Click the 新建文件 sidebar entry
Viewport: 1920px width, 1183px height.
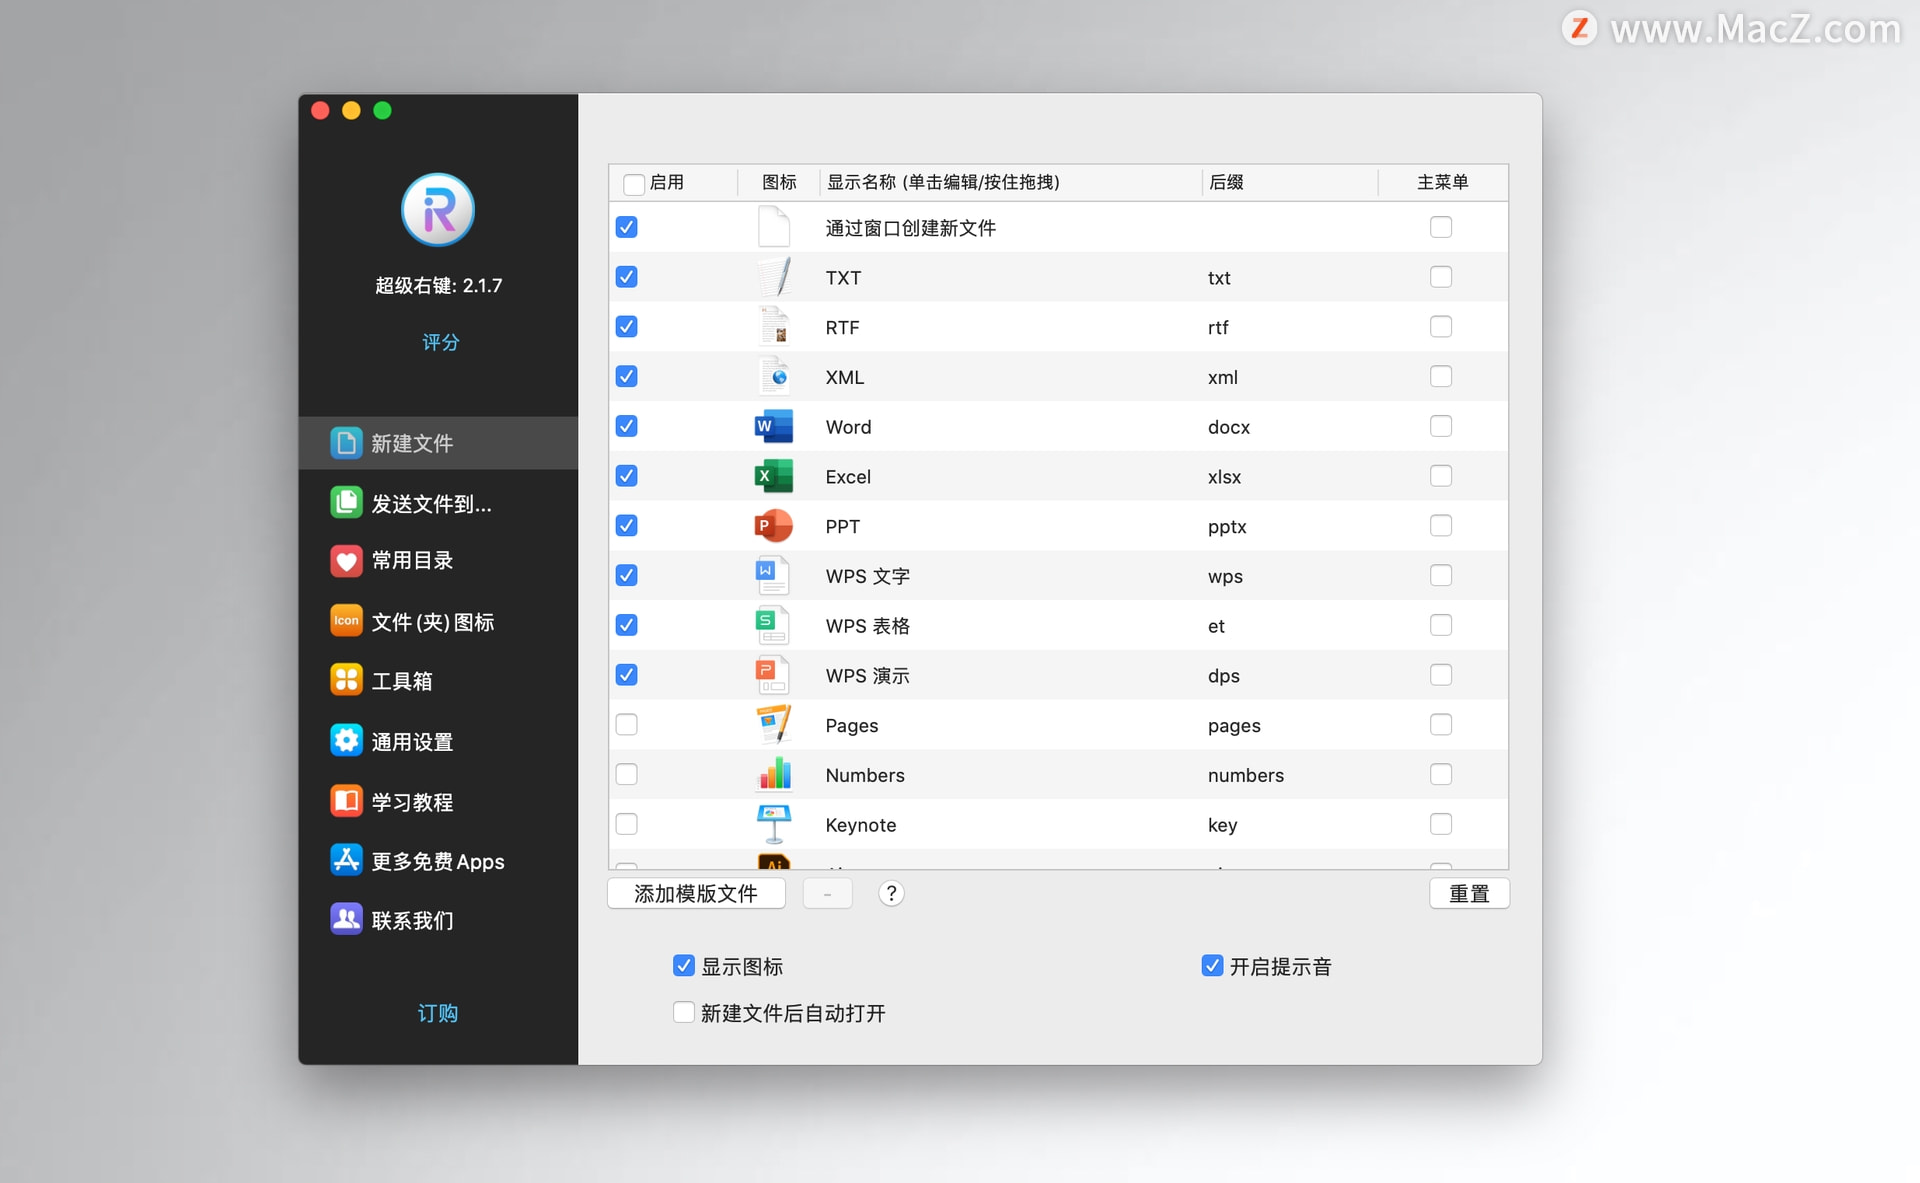point(411,443)
